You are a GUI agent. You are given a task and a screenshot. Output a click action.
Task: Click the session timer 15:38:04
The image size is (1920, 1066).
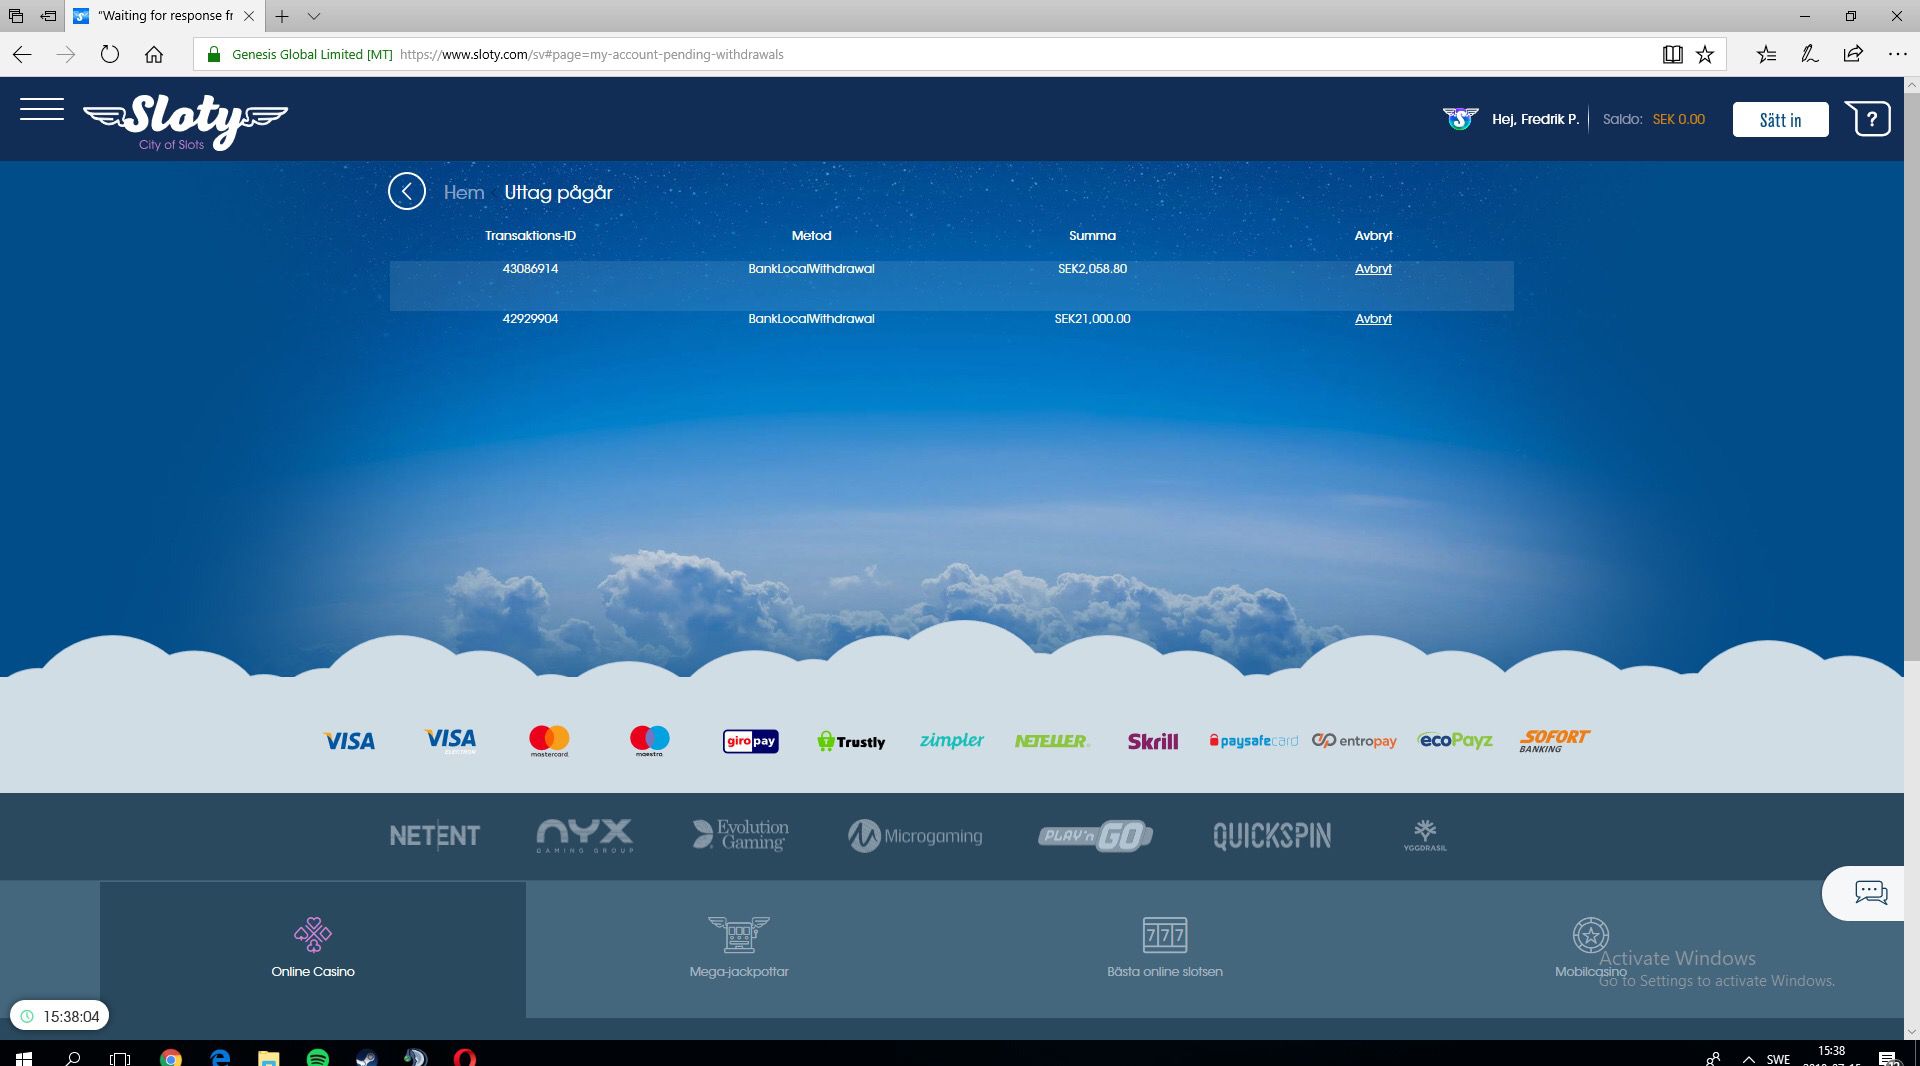click(60, 1016)
